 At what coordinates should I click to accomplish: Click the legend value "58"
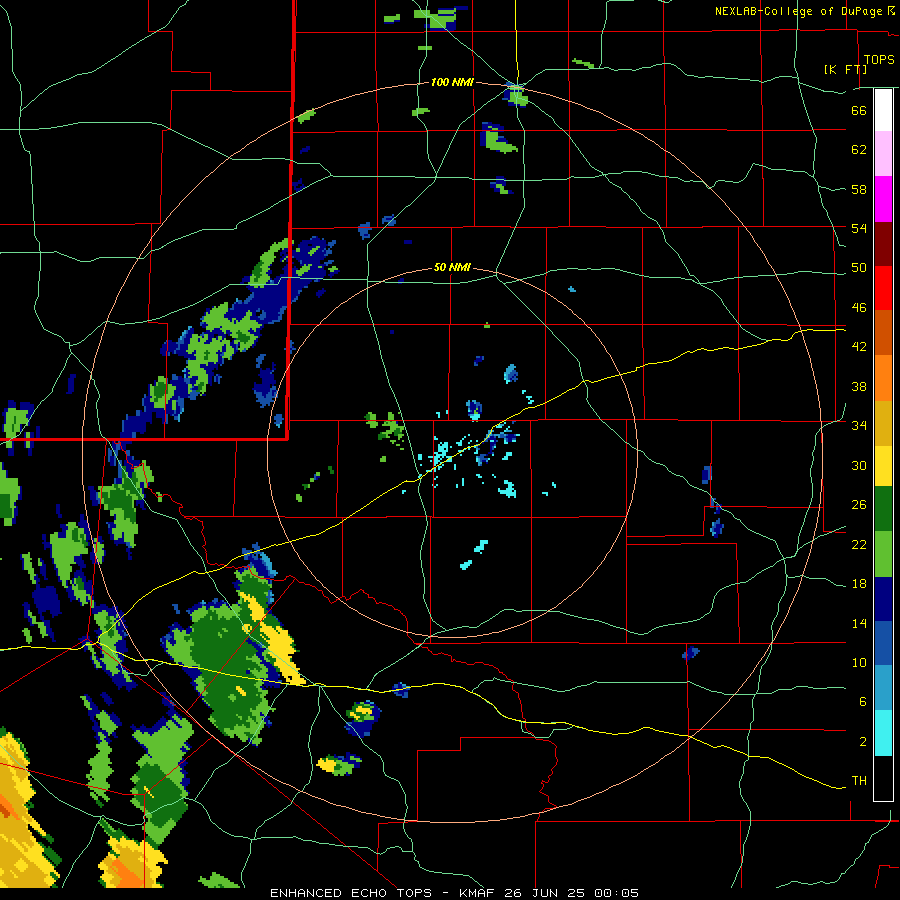(x=859, y=189)
